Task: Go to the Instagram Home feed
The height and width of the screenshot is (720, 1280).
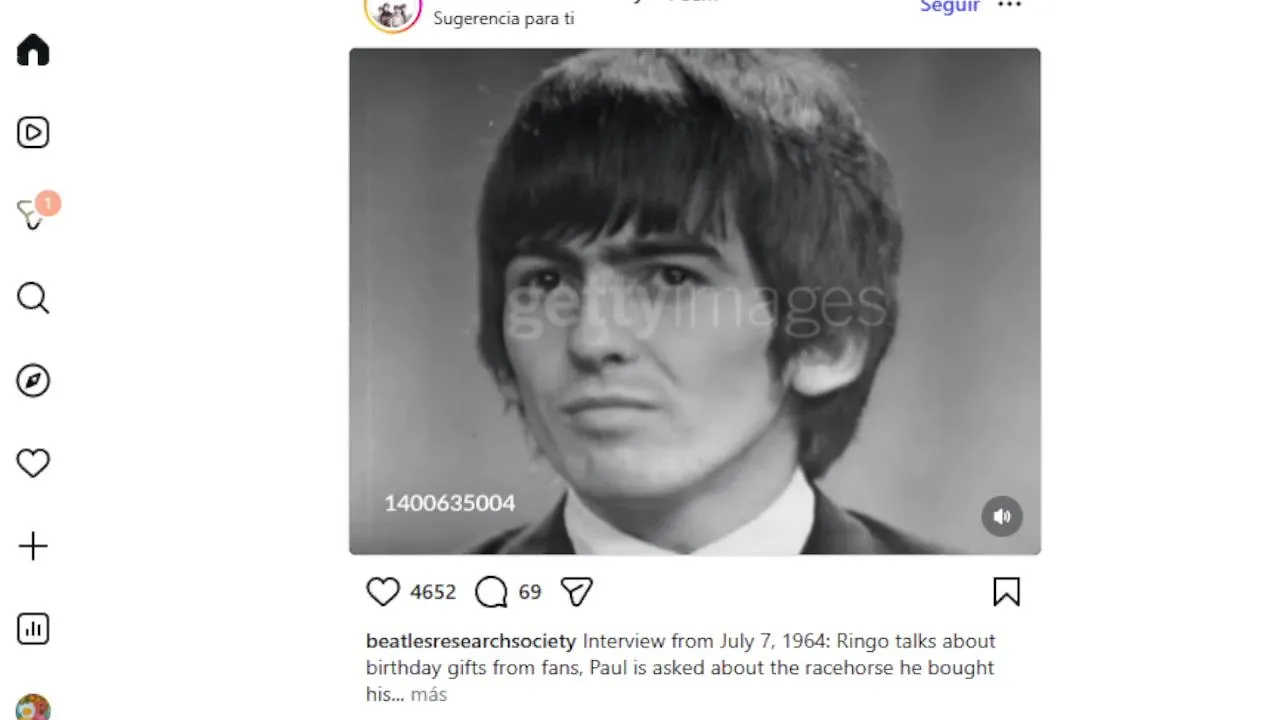Action: click(x=33, y=50)
